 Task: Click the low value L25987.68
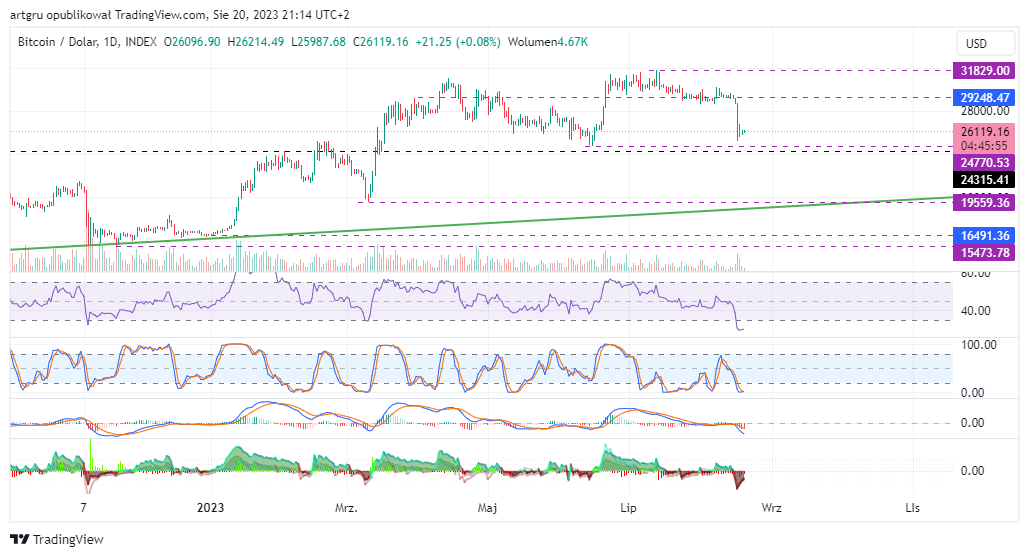point(318,42)
